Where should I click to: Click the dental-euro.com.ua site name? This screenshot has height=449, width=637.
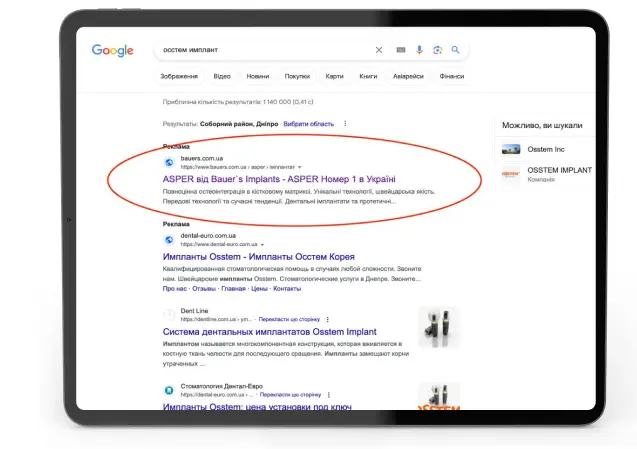pos(208,236)
